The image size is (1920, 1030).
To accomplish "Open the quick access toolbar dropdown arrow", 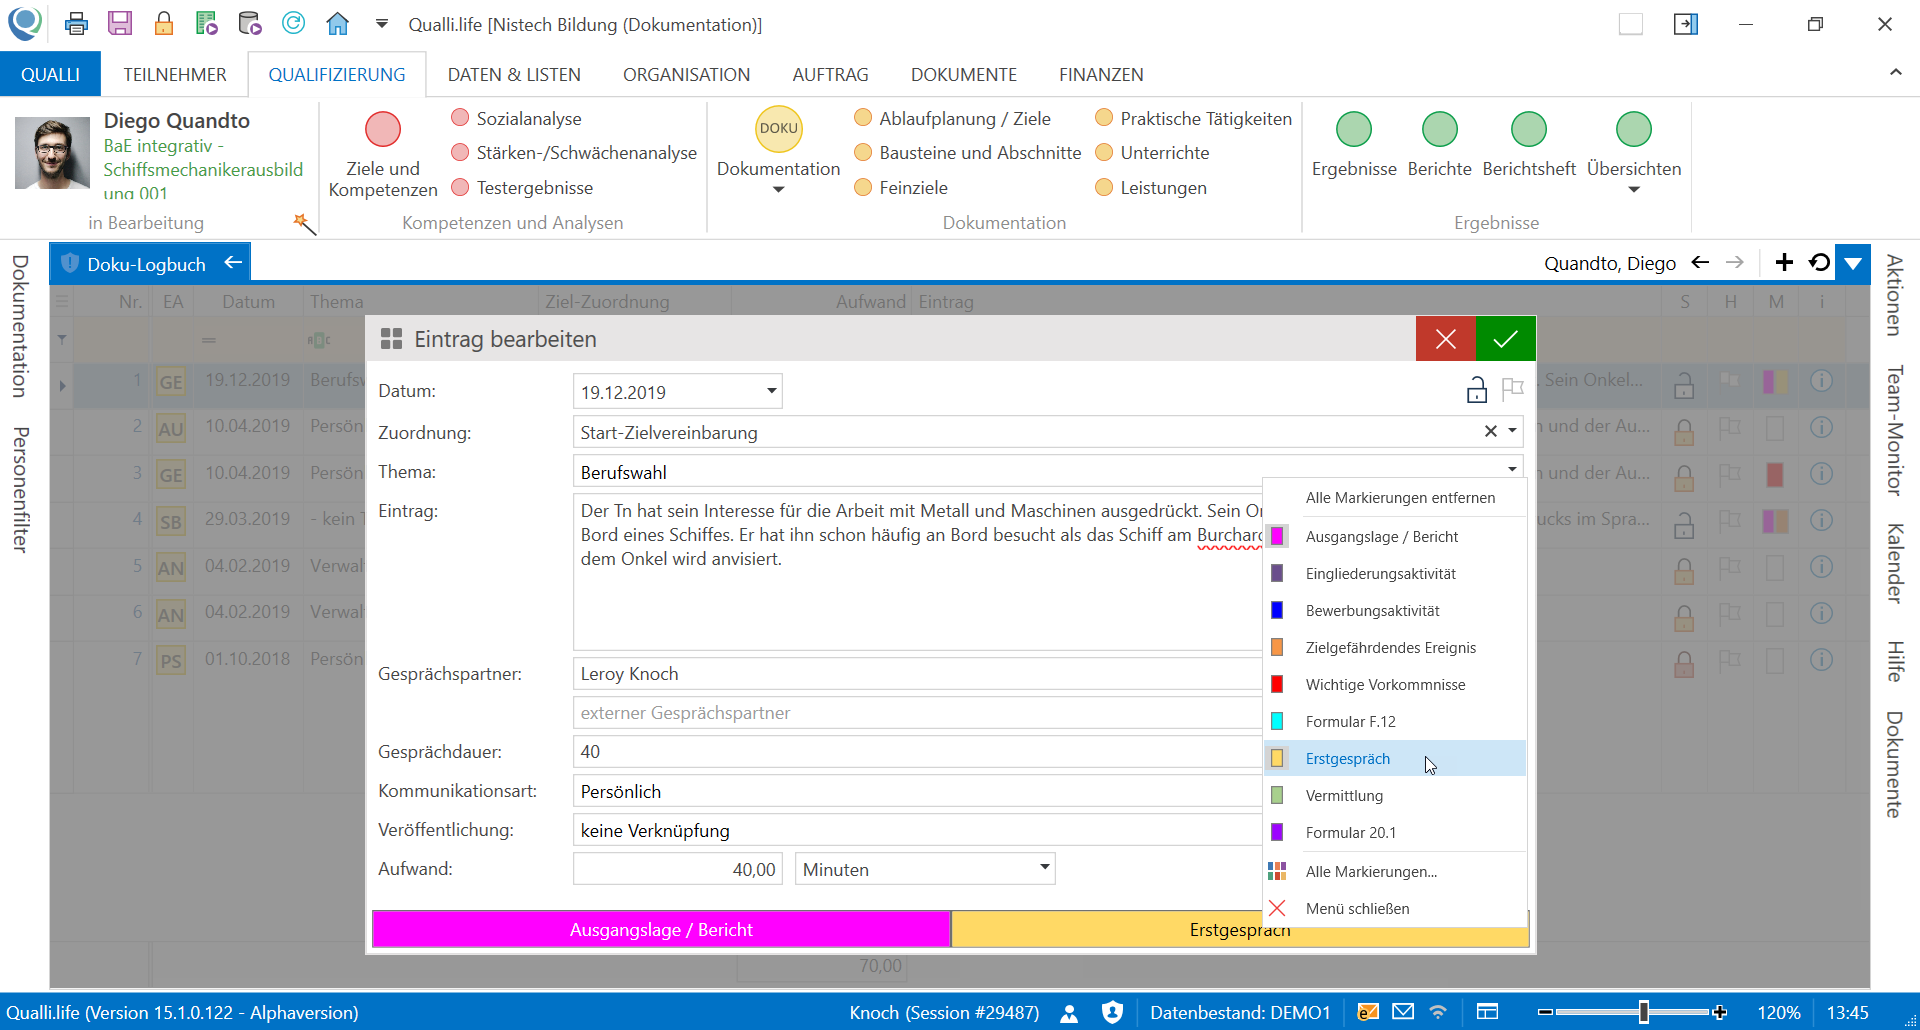I will [x=381, y=24].
